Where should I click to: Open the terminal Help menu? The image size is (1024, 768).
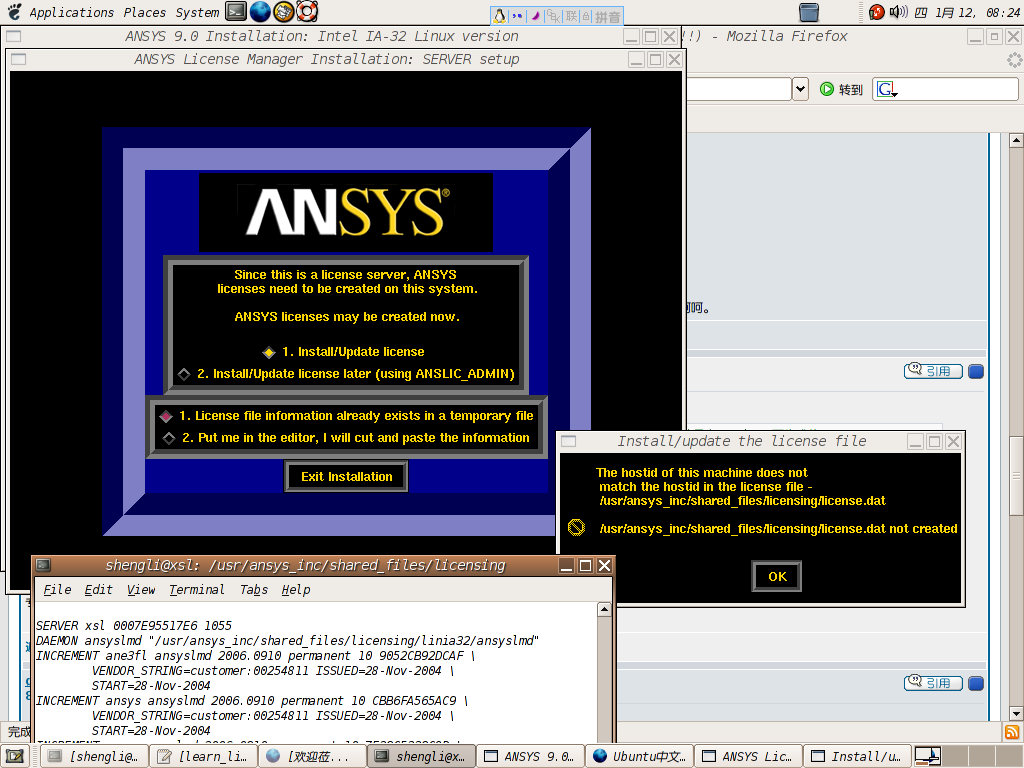[x=296, y=590]
